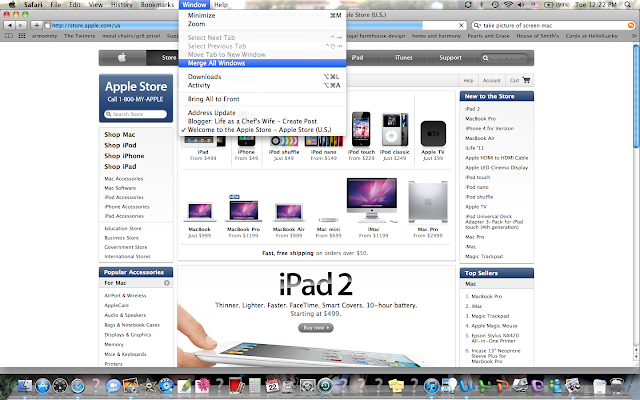The image size is (640, 400).
Task: Choose Bring All to Front
Action: coord(262,99)
